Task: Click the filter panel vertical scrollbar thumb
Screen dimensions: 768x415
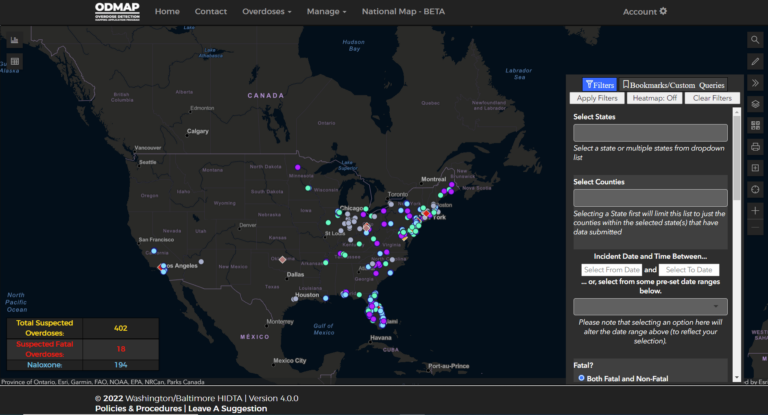Action: pyautogui.click(x=736, y=157)
